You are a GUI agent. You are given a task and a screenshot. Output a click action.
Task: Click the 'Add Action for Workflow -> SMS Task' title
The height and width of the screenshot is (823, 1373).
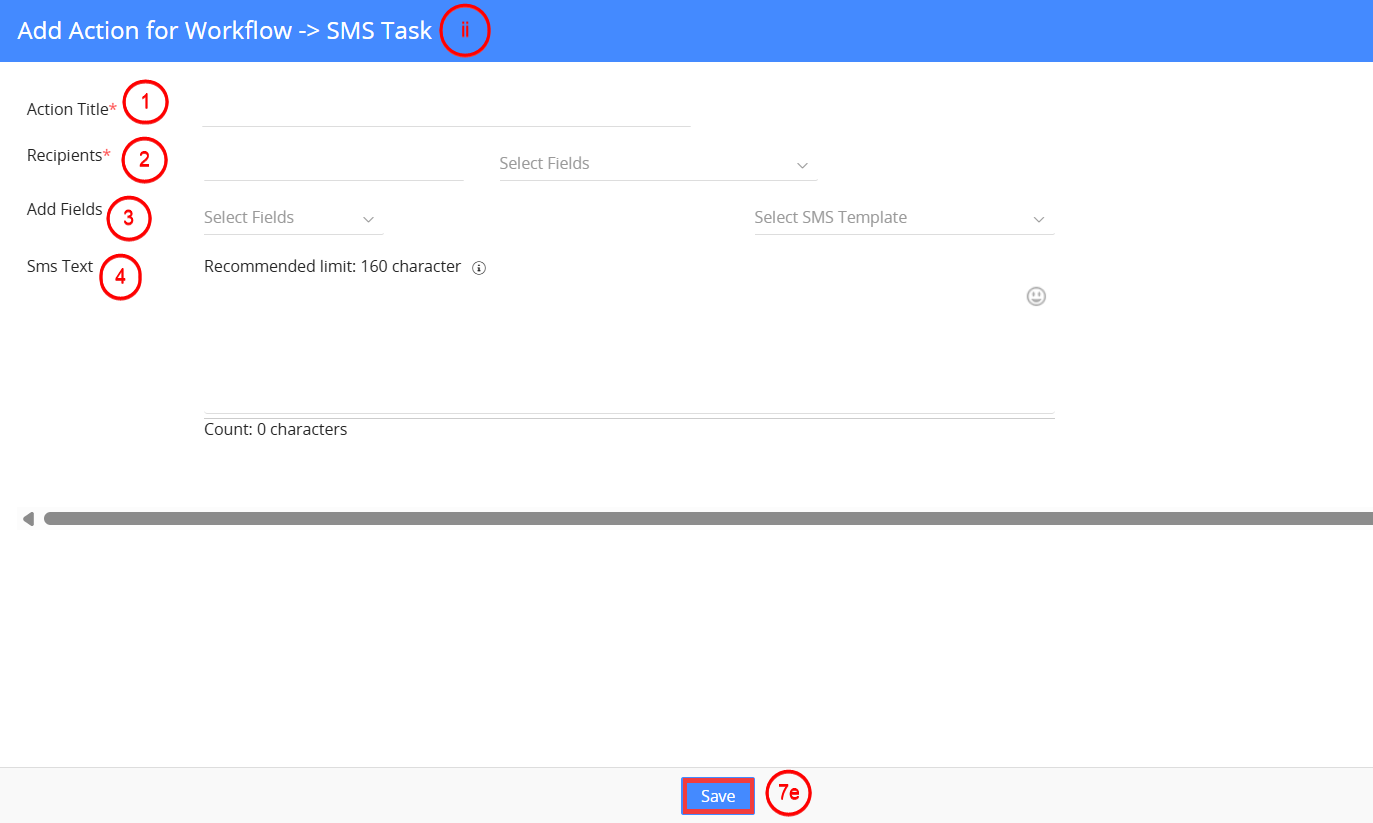point(225,30)
